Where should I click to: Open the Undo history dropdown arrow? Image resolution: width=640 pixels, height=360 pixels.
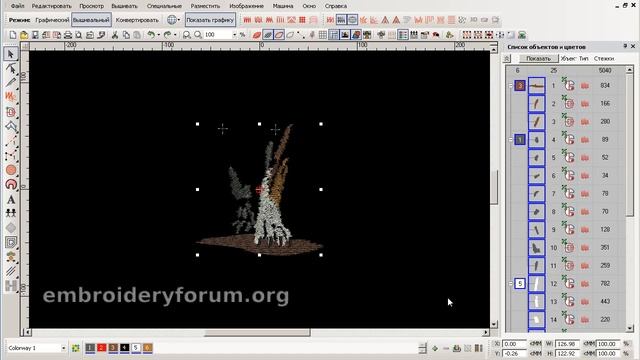[x=159, y=35]
